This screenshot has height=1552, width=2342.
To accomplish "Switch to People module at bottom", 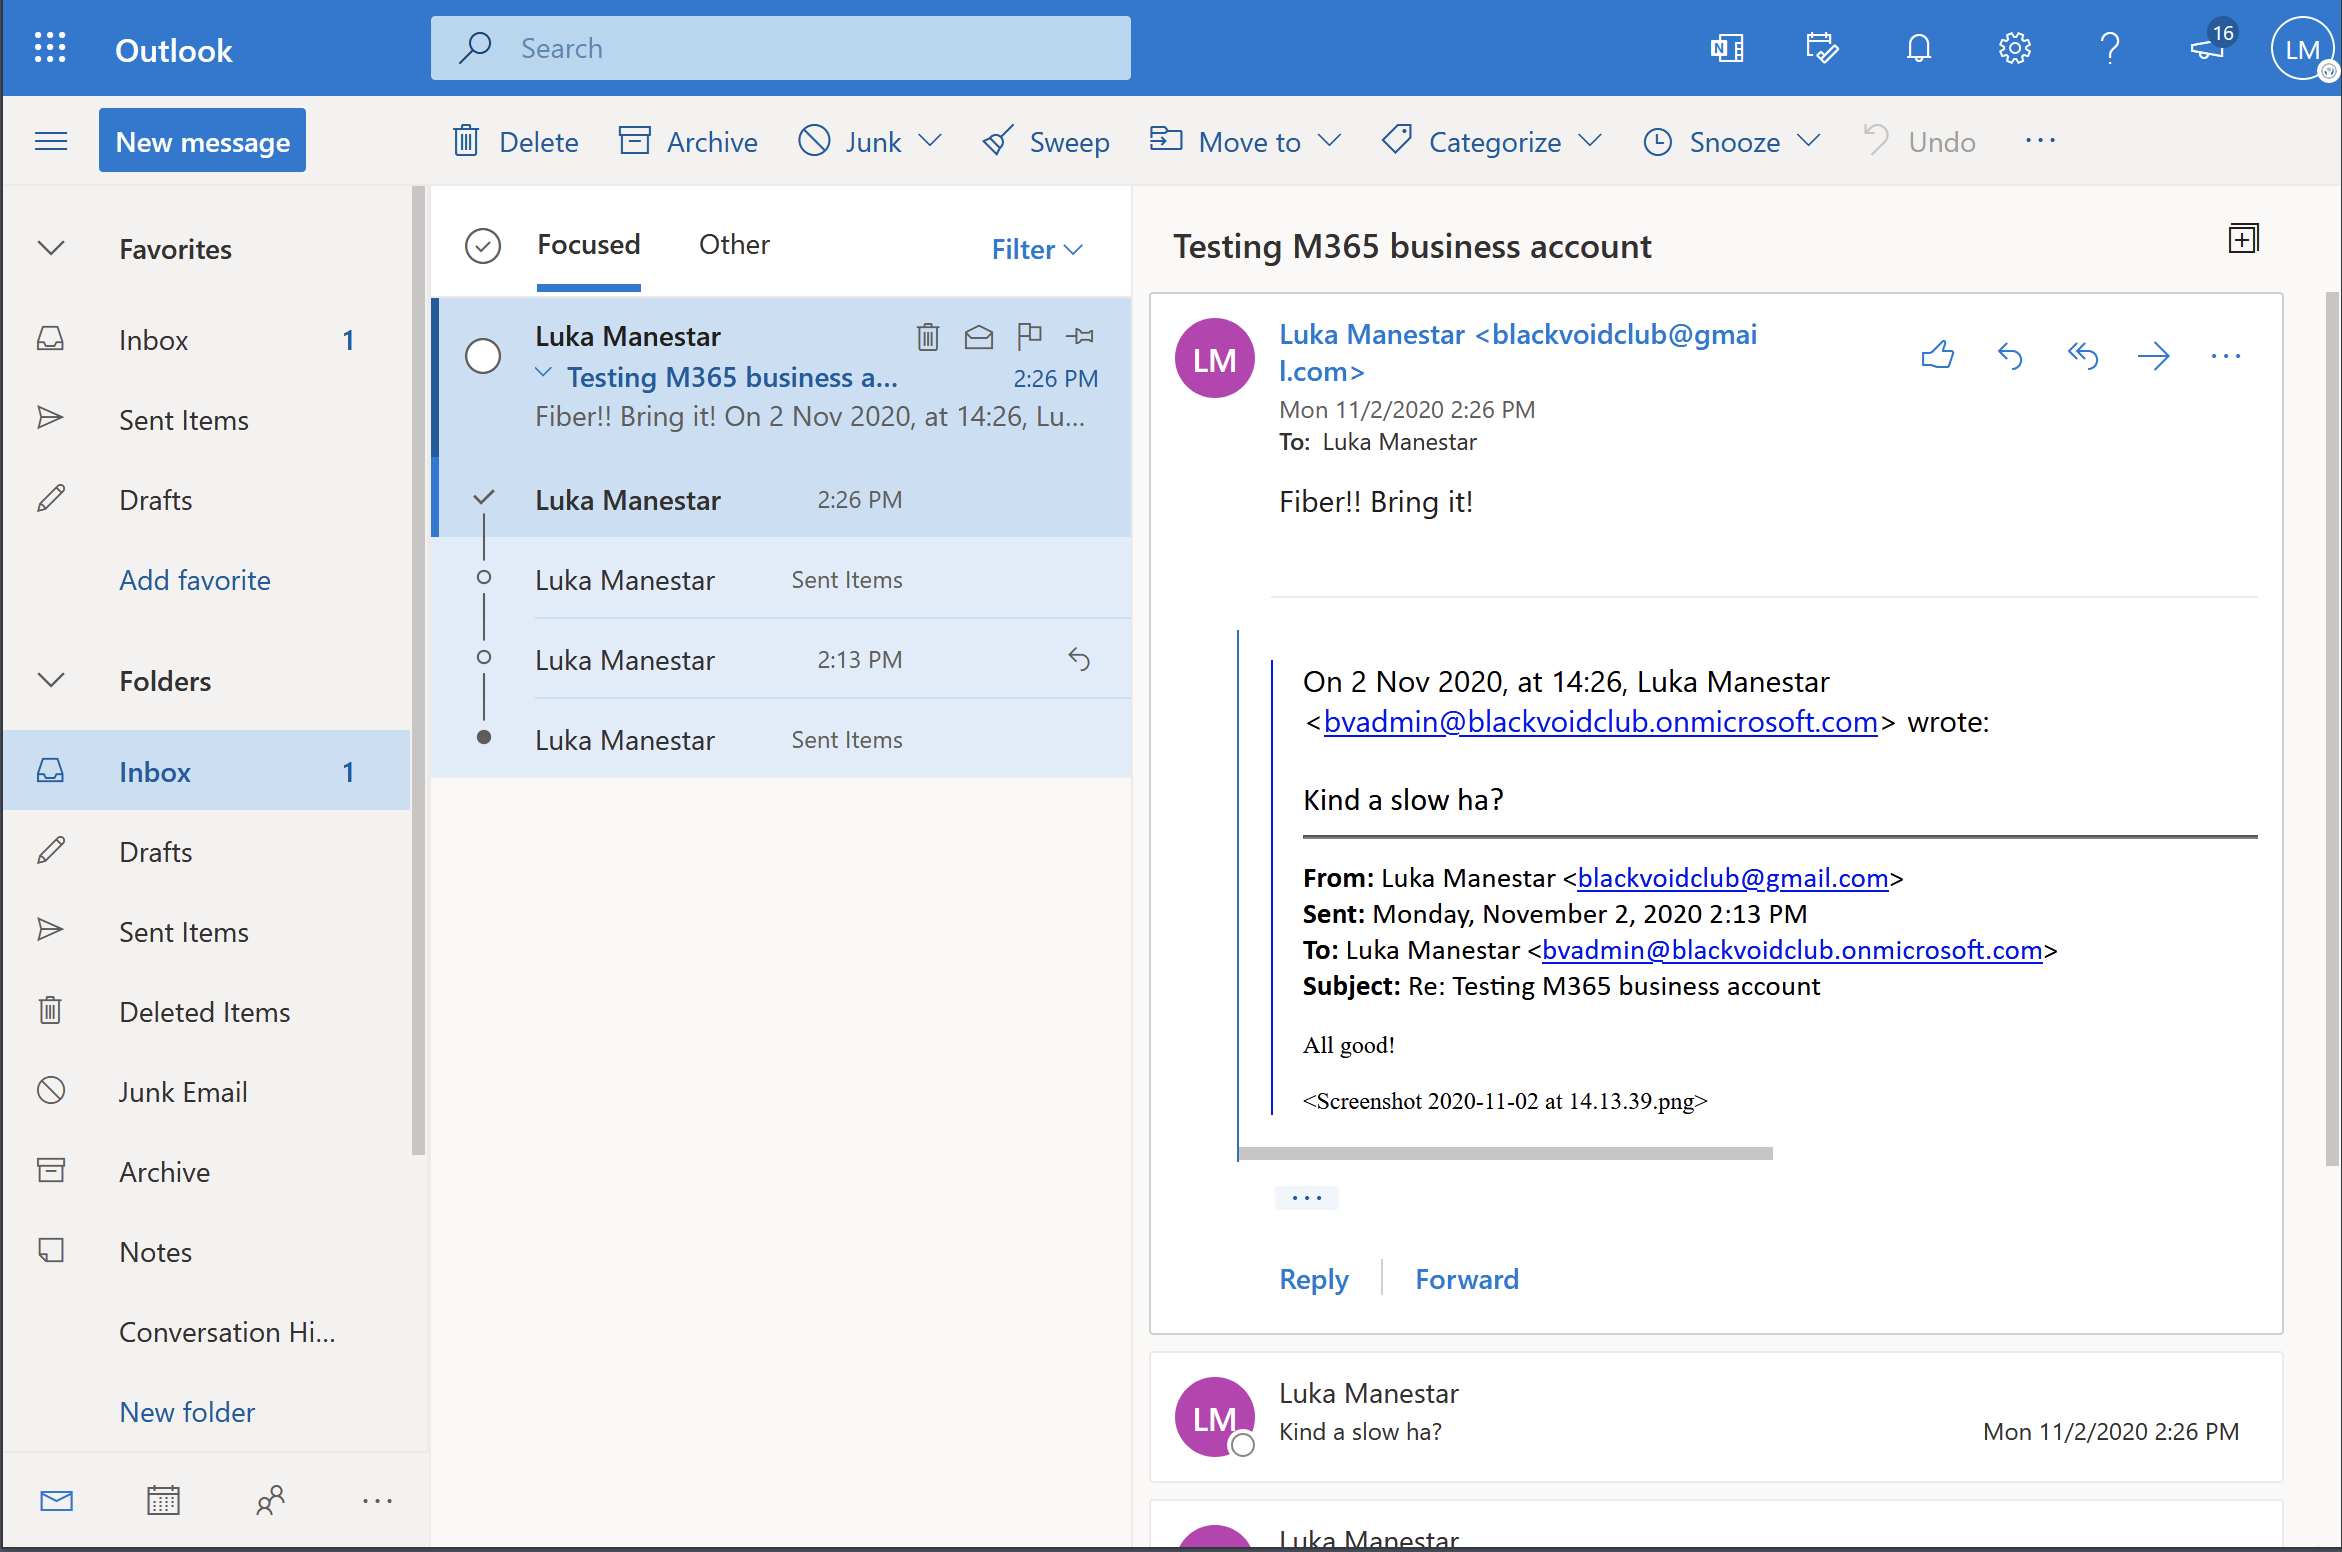I will pyautogui.click(x=270, y=1500).
